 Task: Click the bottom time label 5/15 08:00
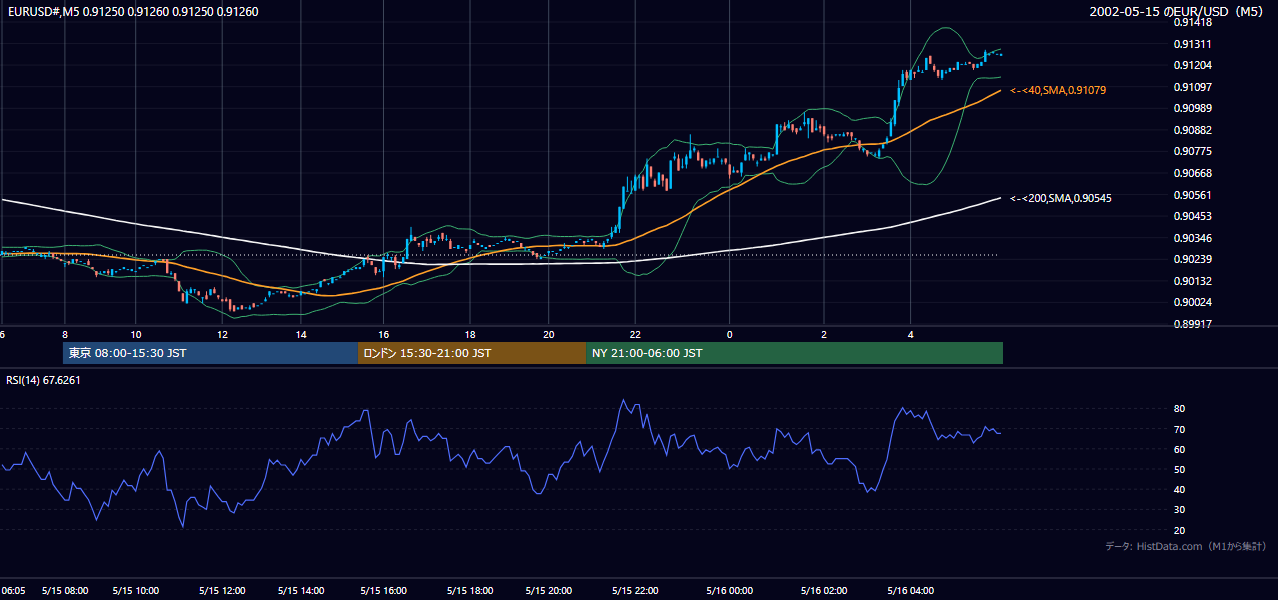point(65,590)
